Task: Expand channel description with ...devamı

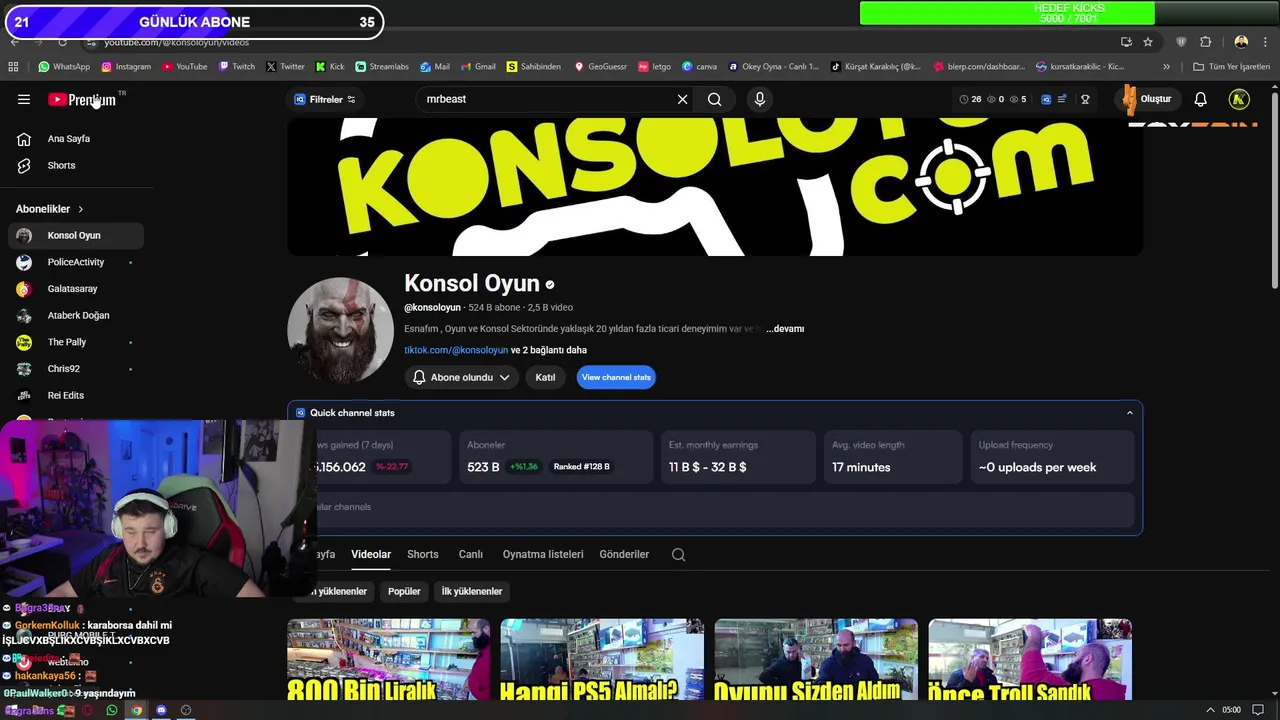Action: coord(785,329)
